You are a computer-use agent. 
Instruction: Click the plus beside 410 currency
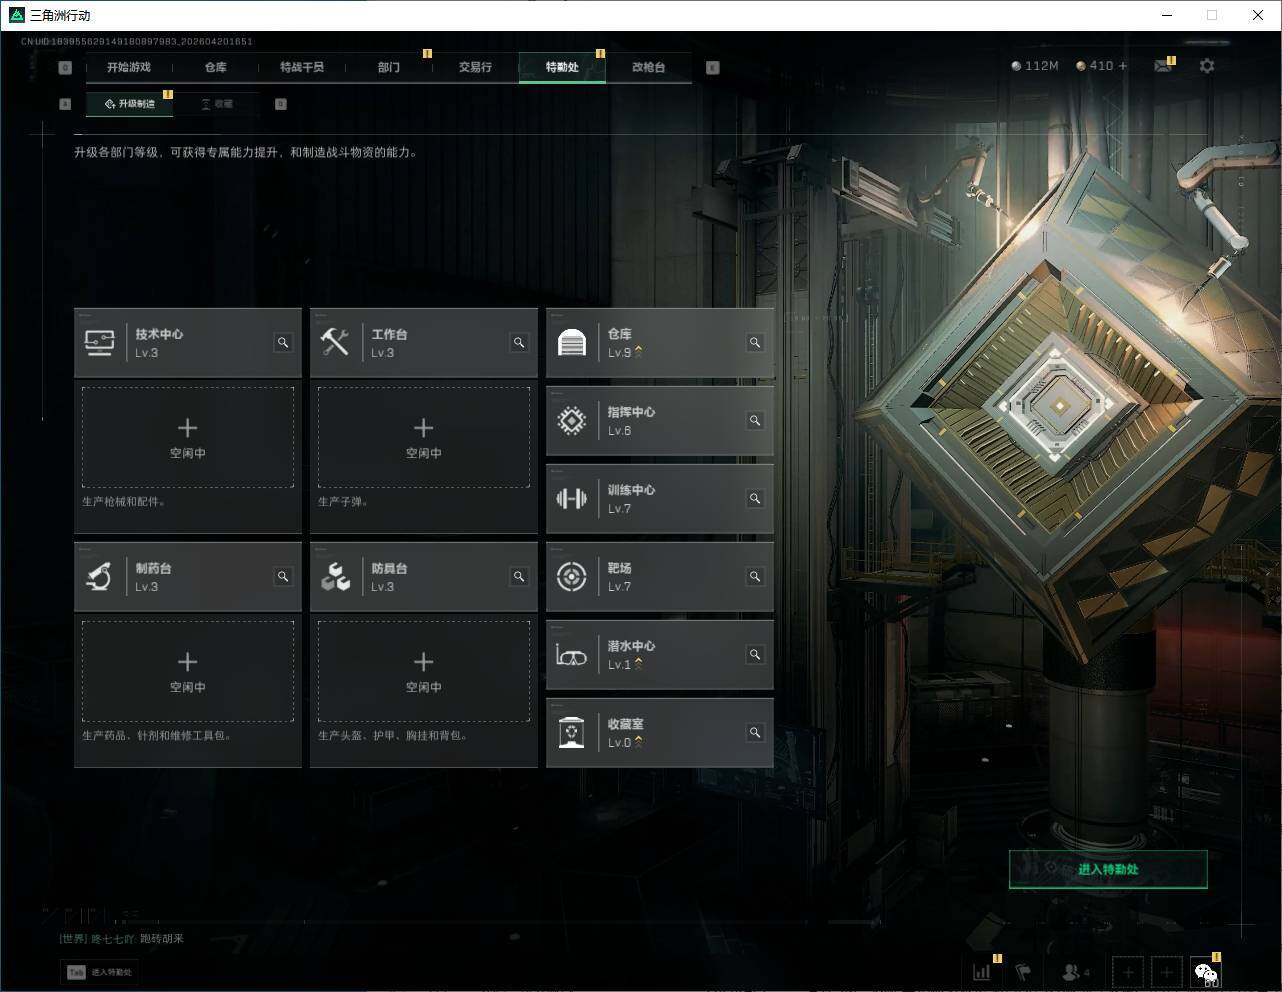1123,66
